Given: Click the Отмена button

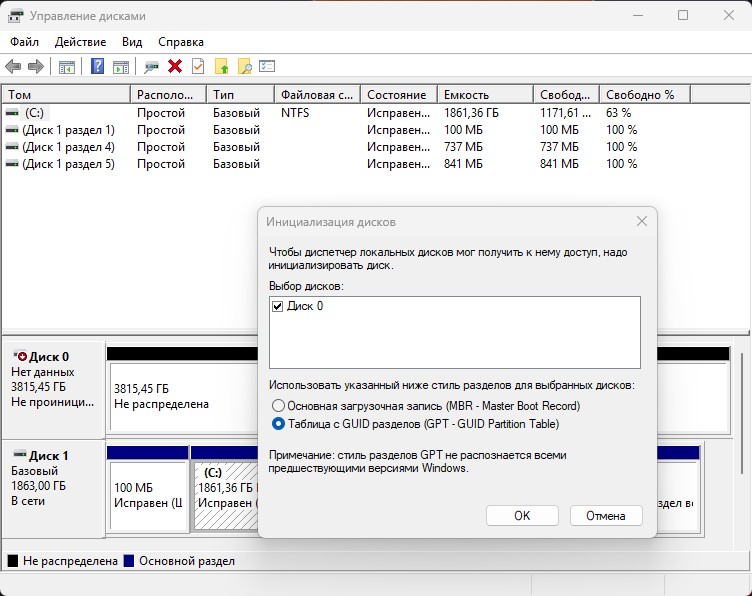Looking at the screenshot, I should click(x=605, y=516).
